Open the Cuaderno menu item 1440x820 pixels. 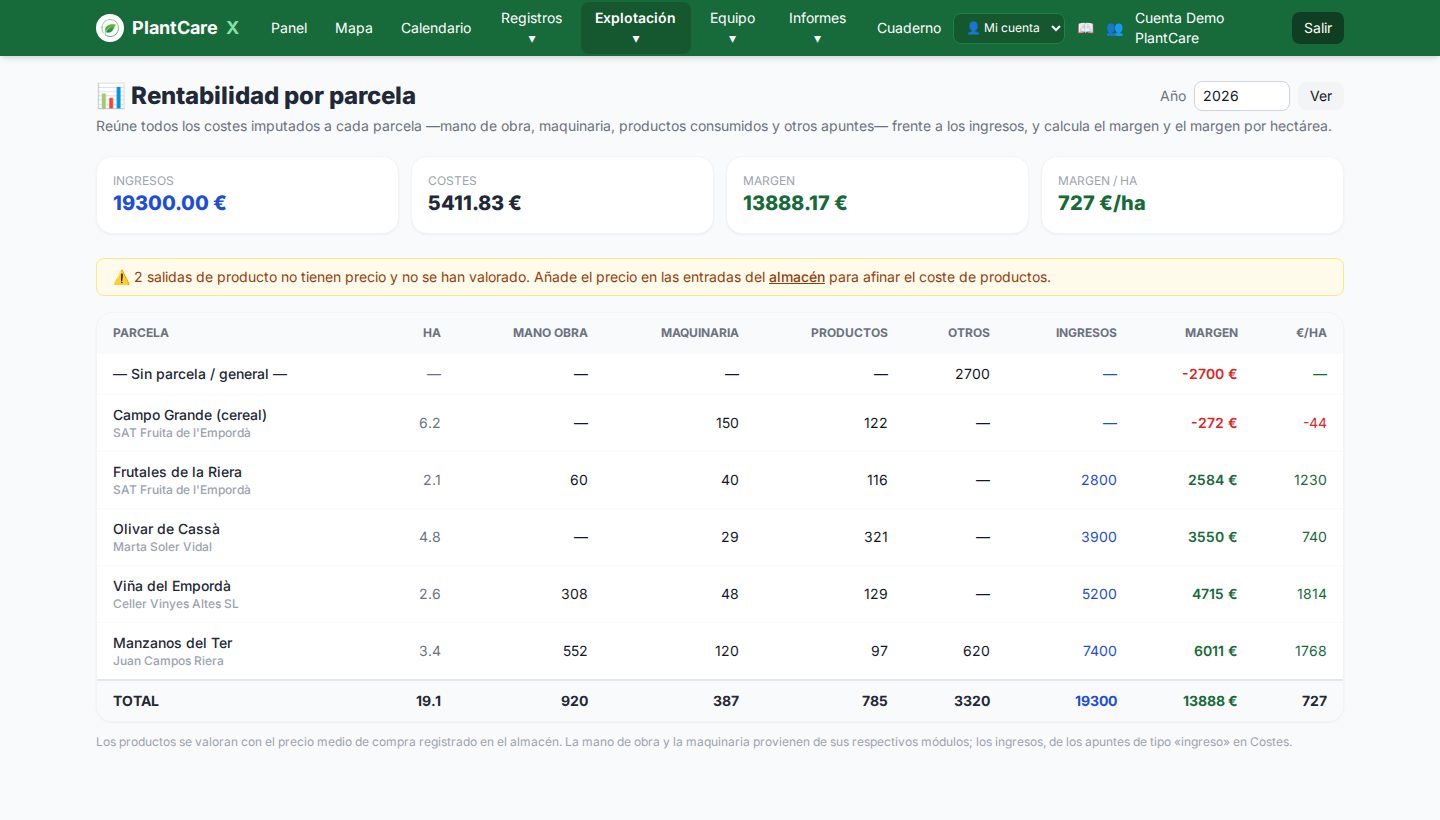click(909, 28)
